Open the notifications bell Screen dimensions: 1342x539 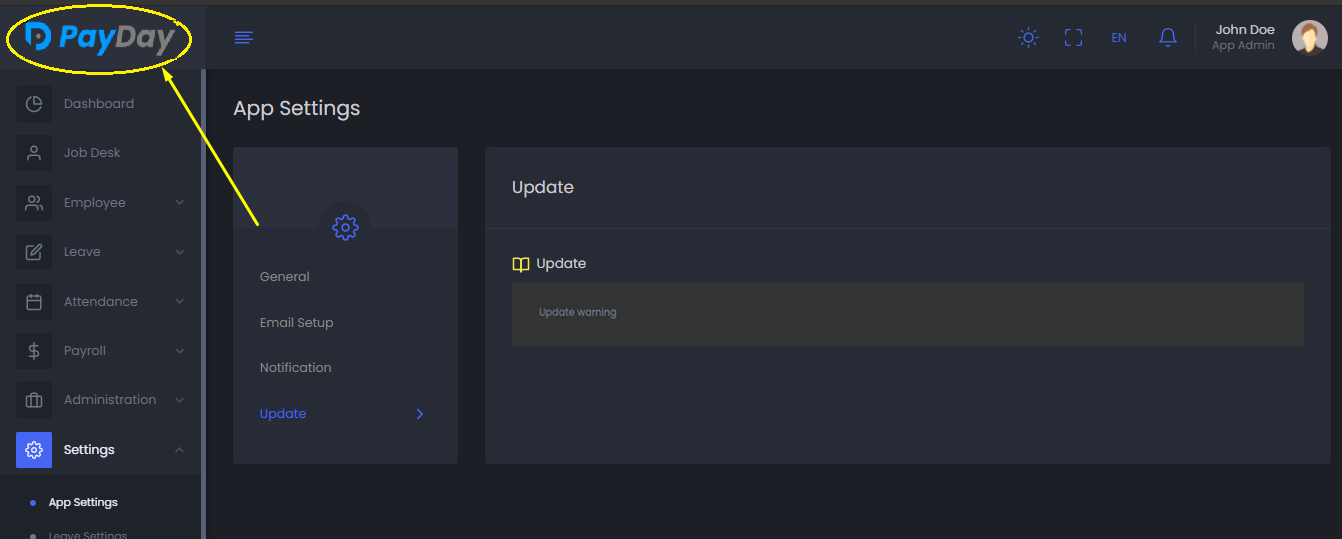[1167, 38]
